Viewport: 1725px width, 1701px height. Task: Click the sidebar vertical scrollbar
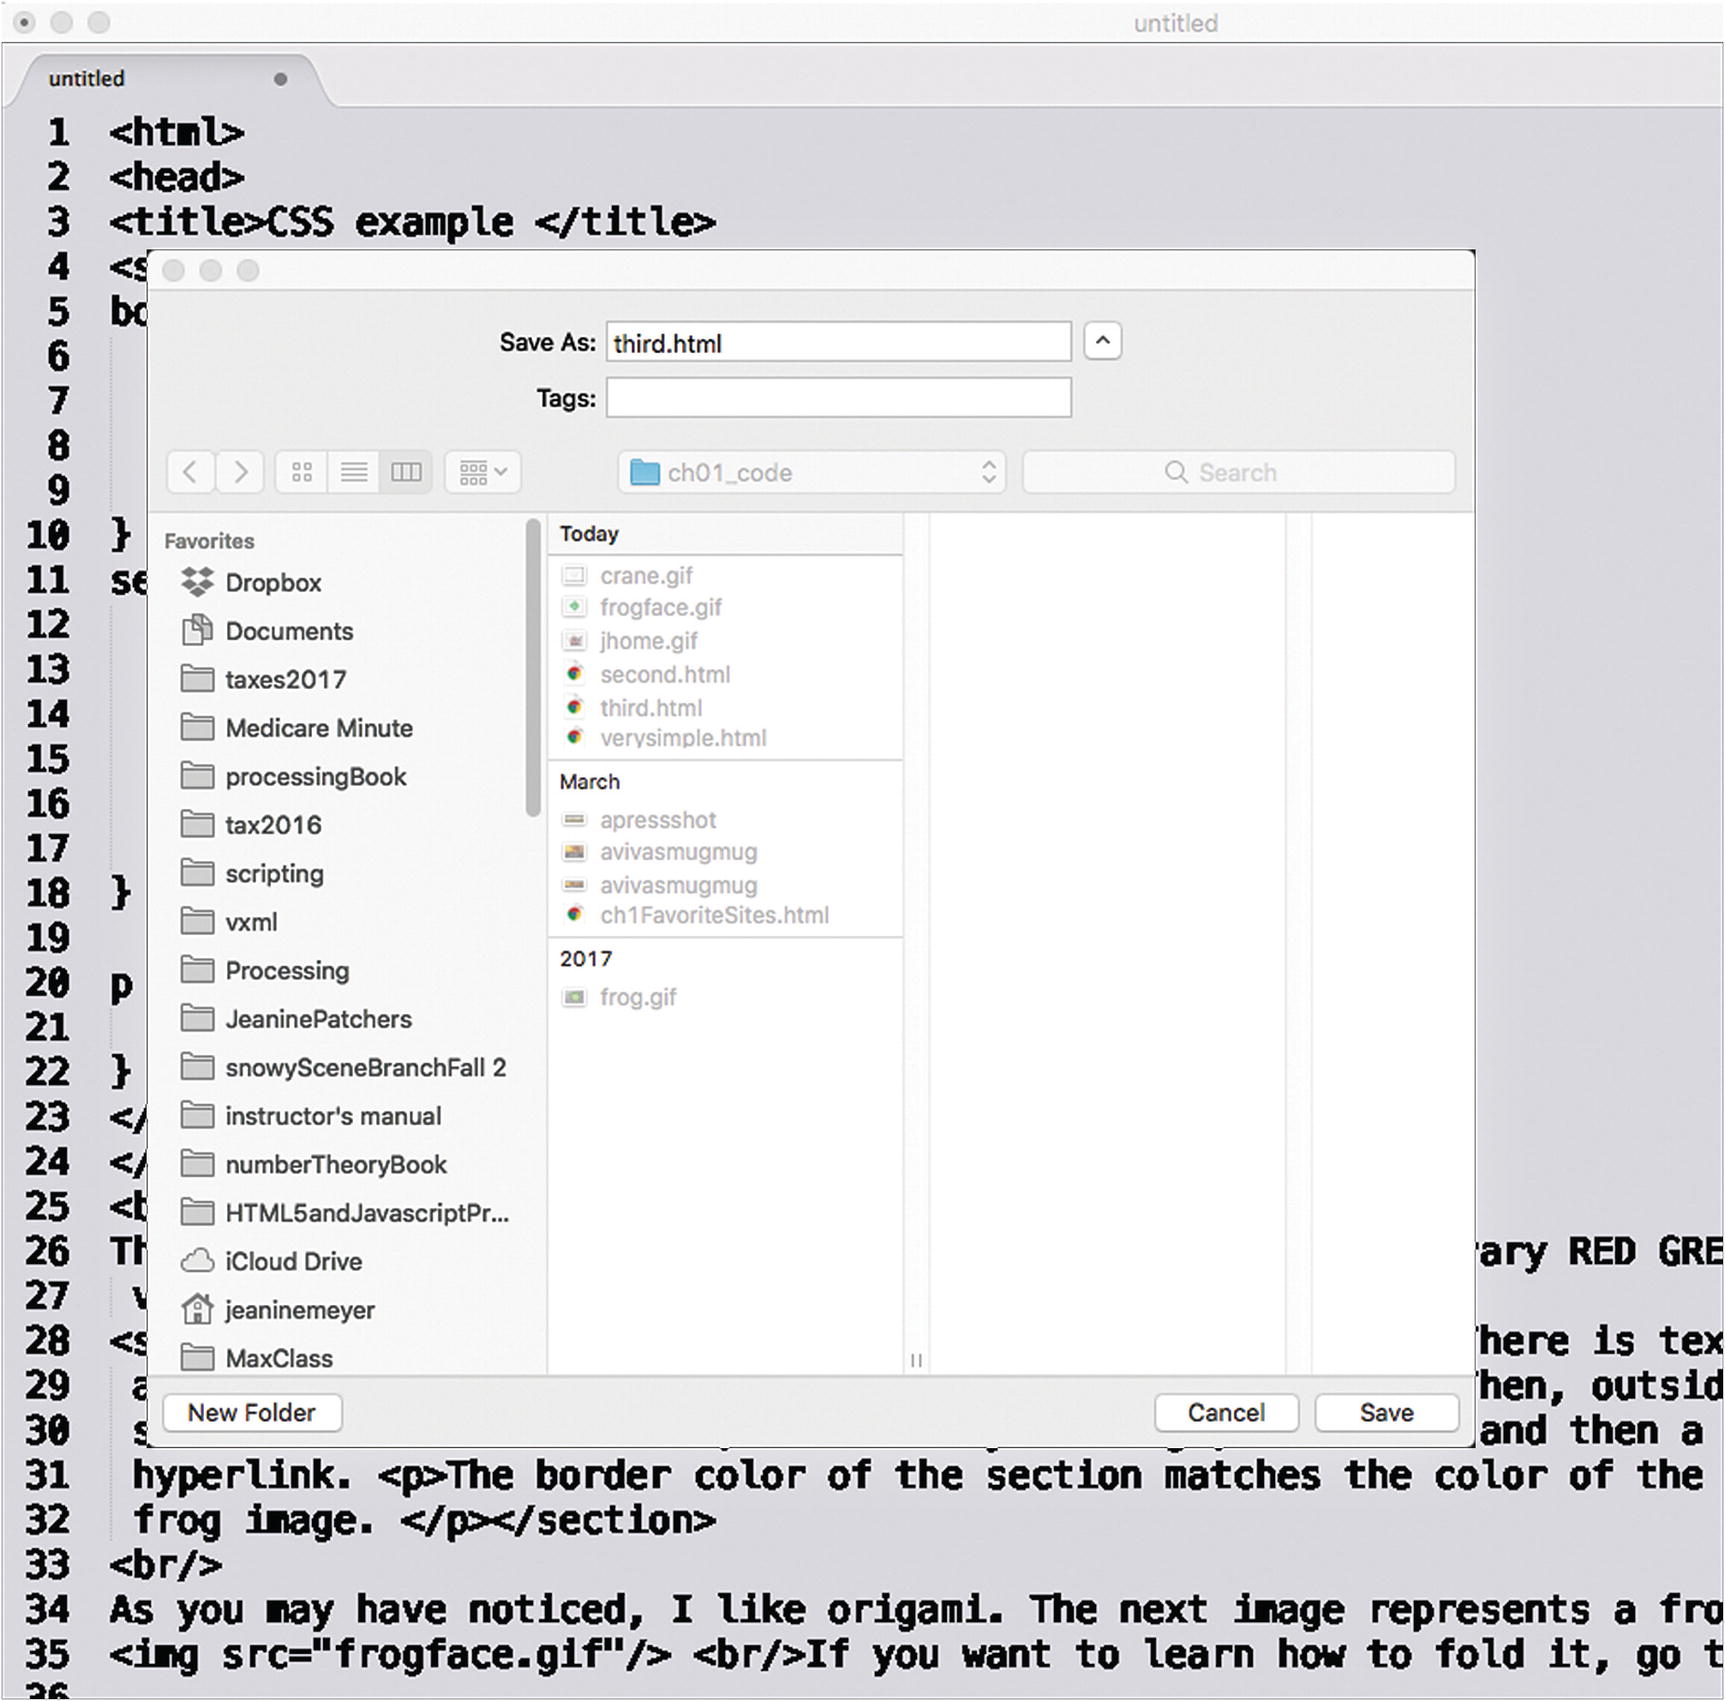(x=533, y=670)
